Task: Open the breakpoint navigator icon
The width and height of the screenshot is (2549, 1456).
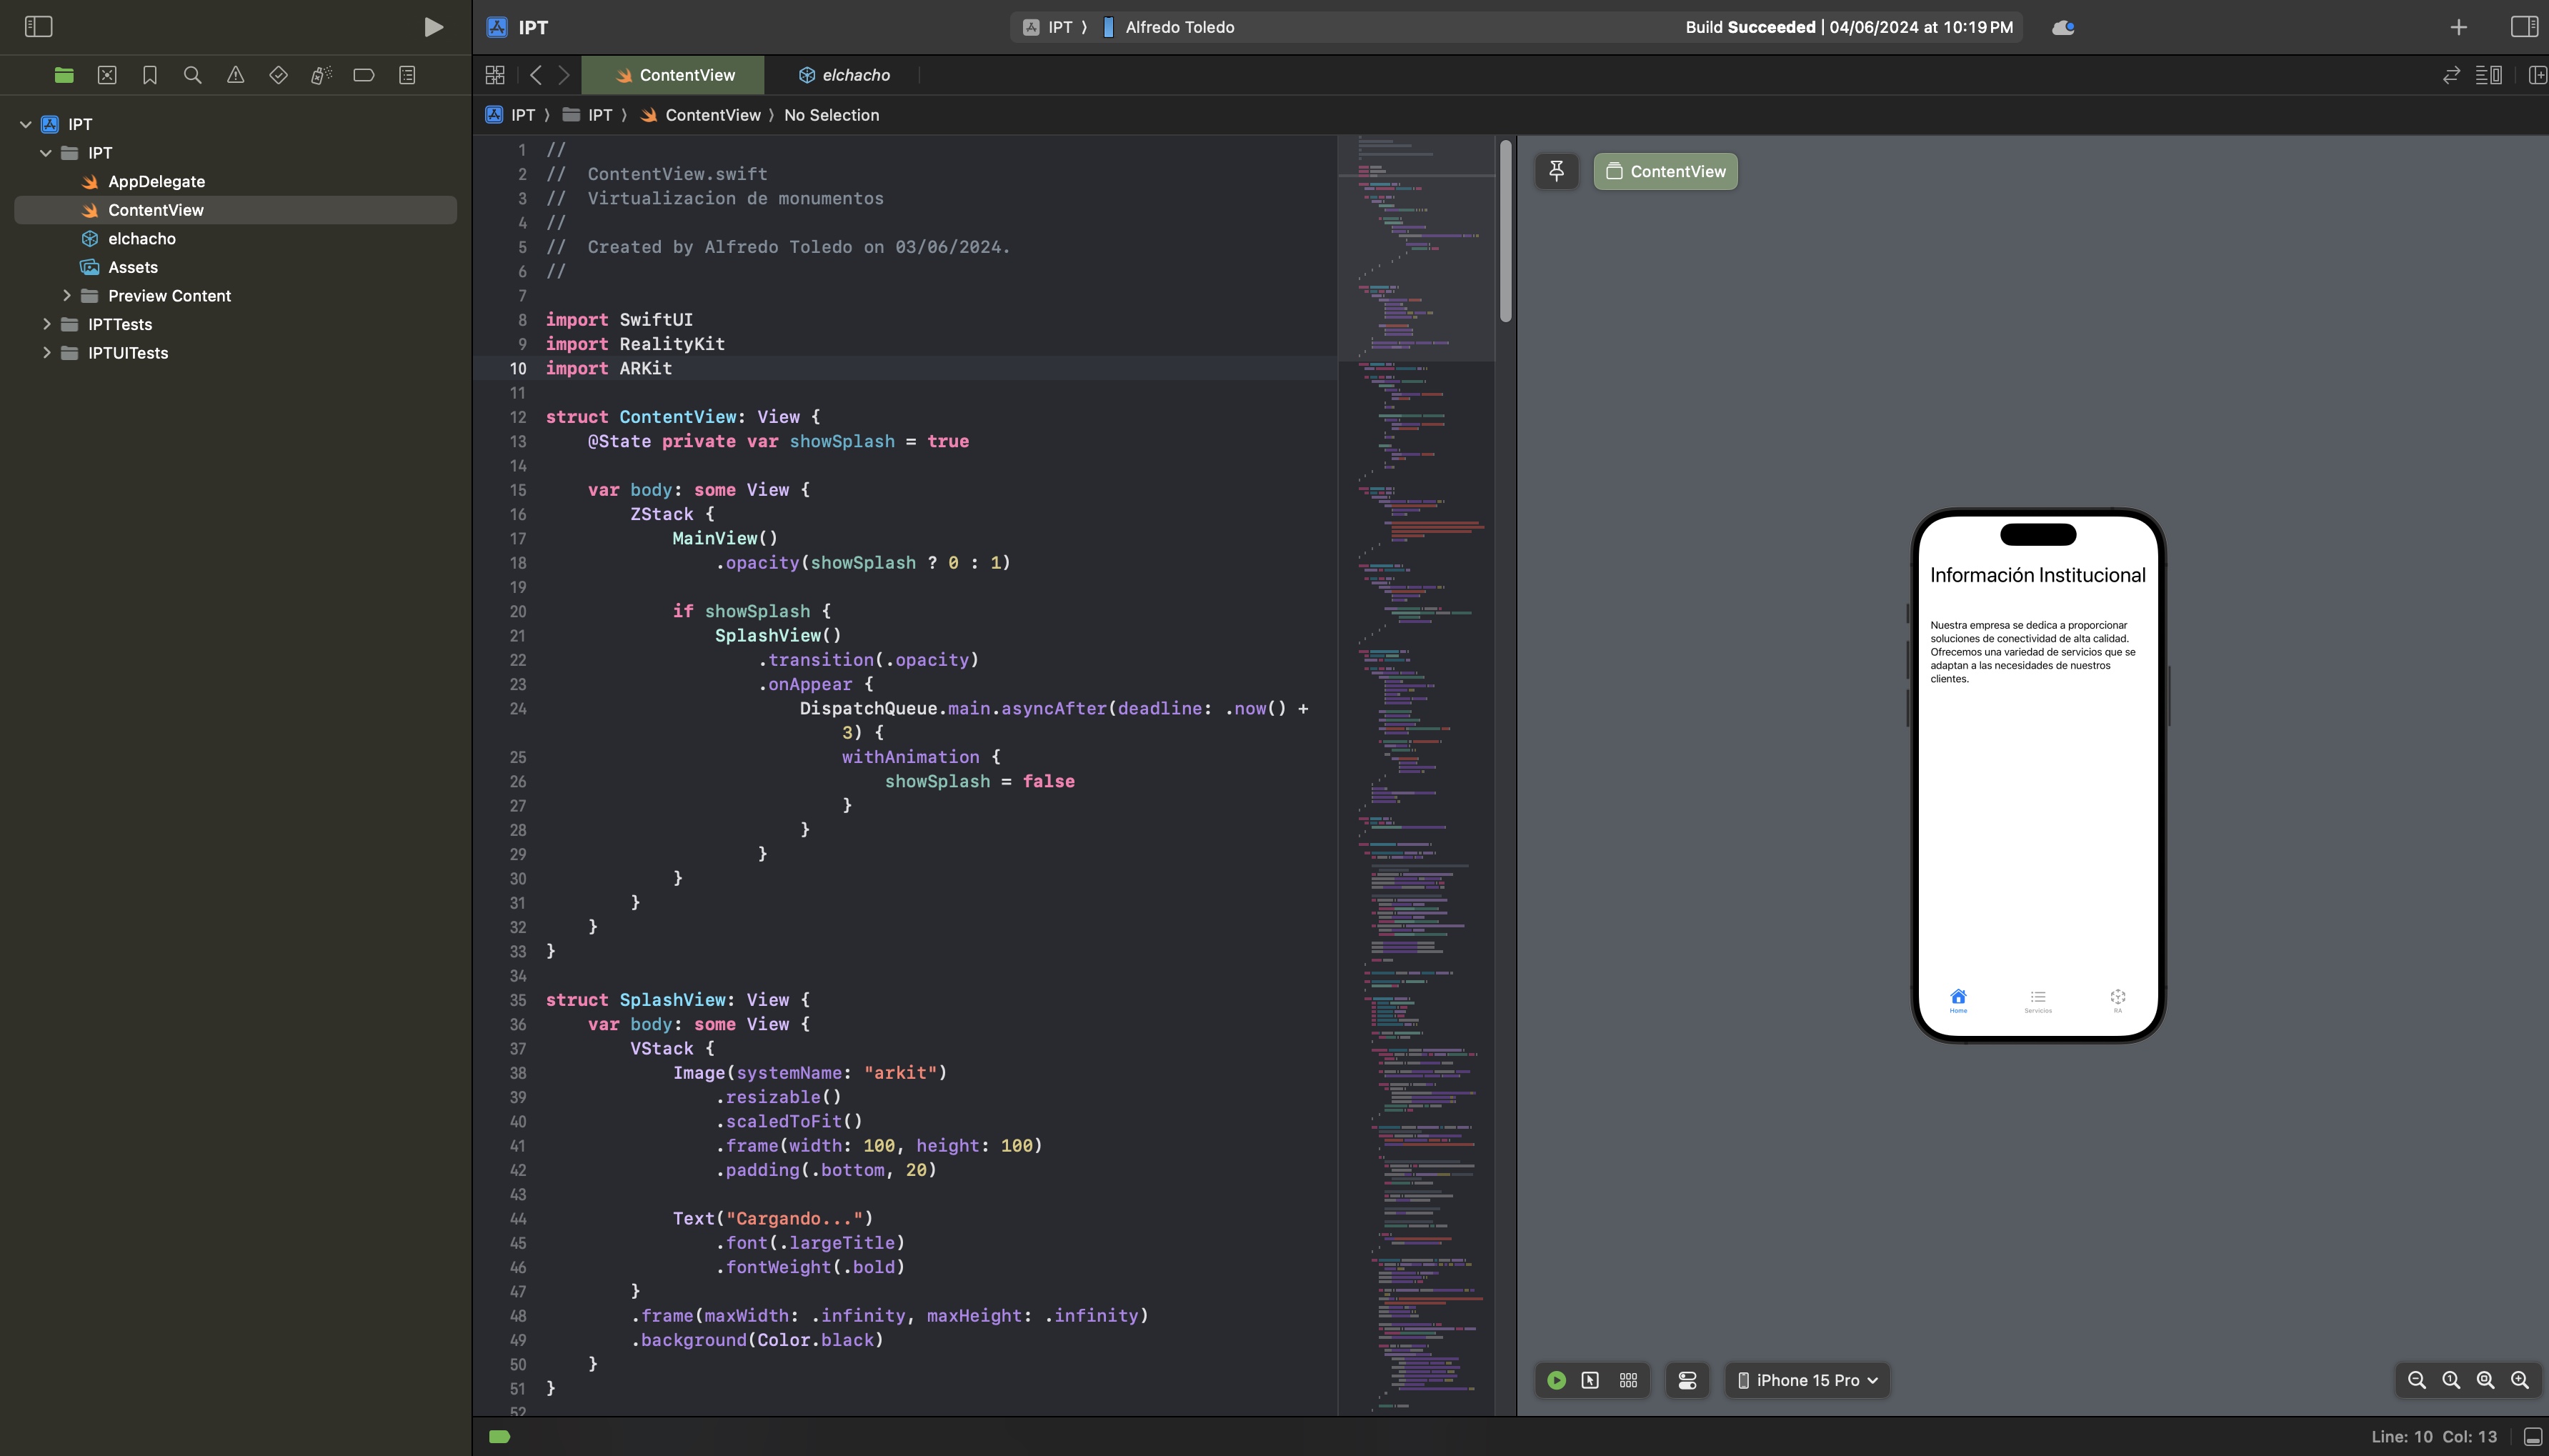Action: click(364, 75)
